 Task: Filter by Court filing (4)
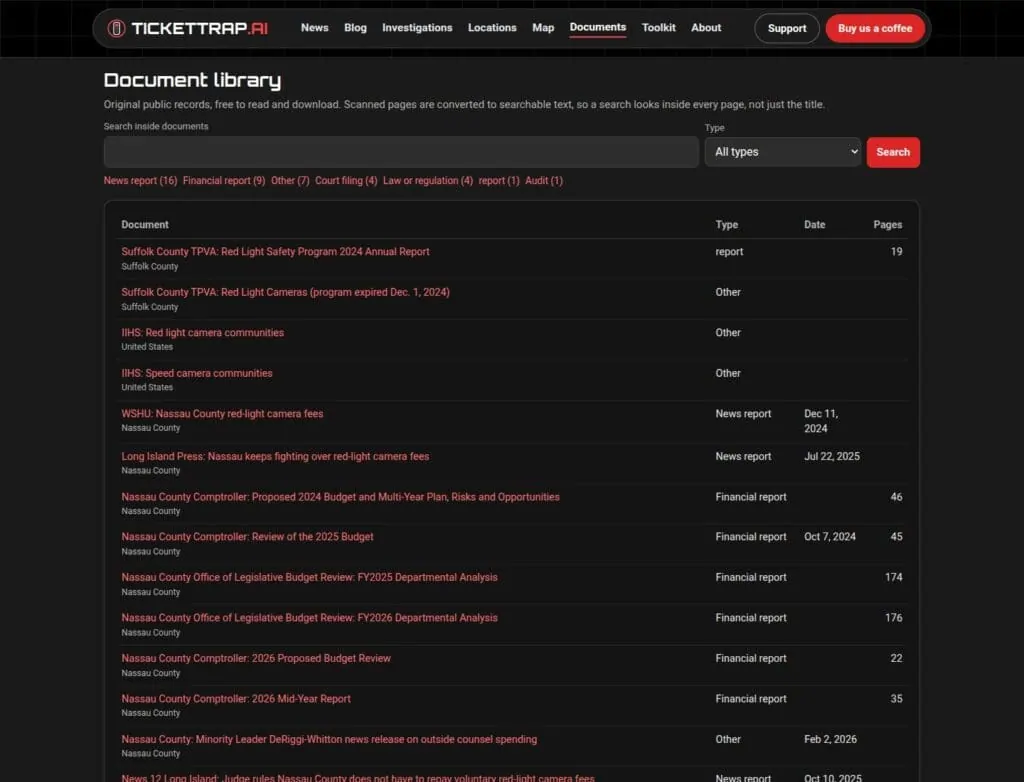pyautogui.click(x=346, y=180)
